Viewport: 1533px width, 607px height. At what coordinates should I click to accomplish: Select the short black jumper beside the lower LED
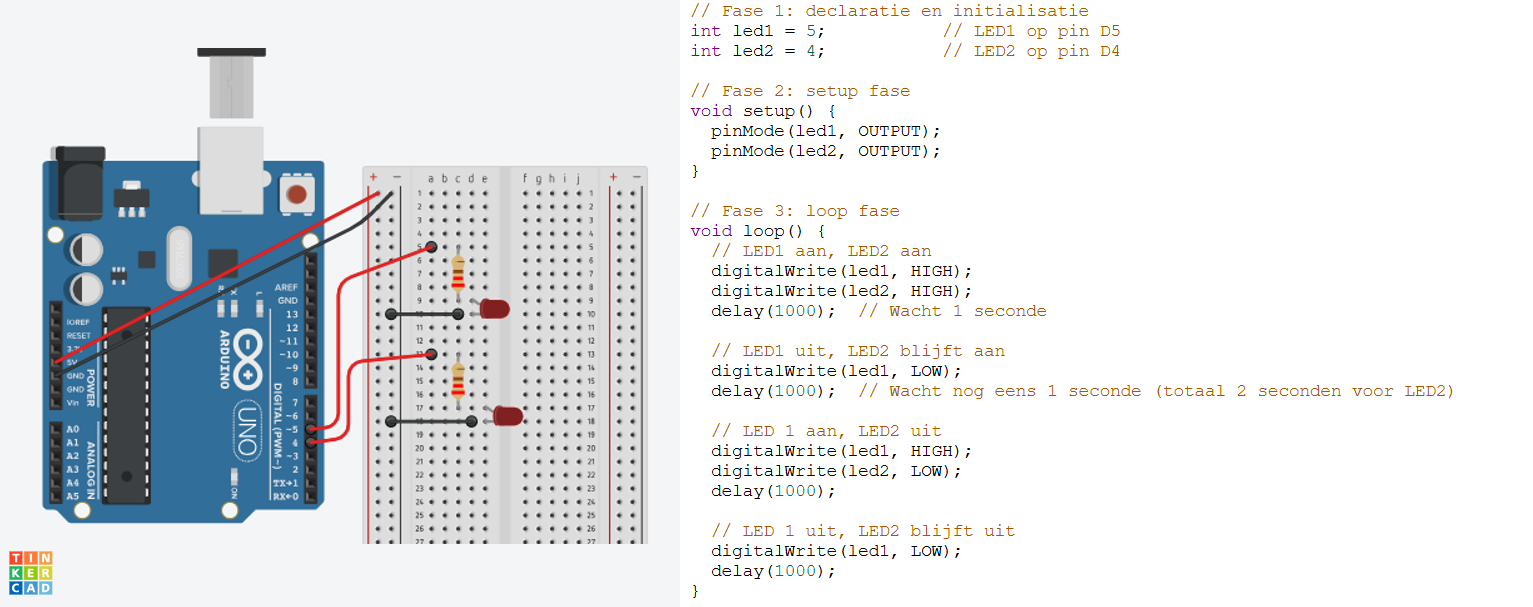(x=431, y=422)
